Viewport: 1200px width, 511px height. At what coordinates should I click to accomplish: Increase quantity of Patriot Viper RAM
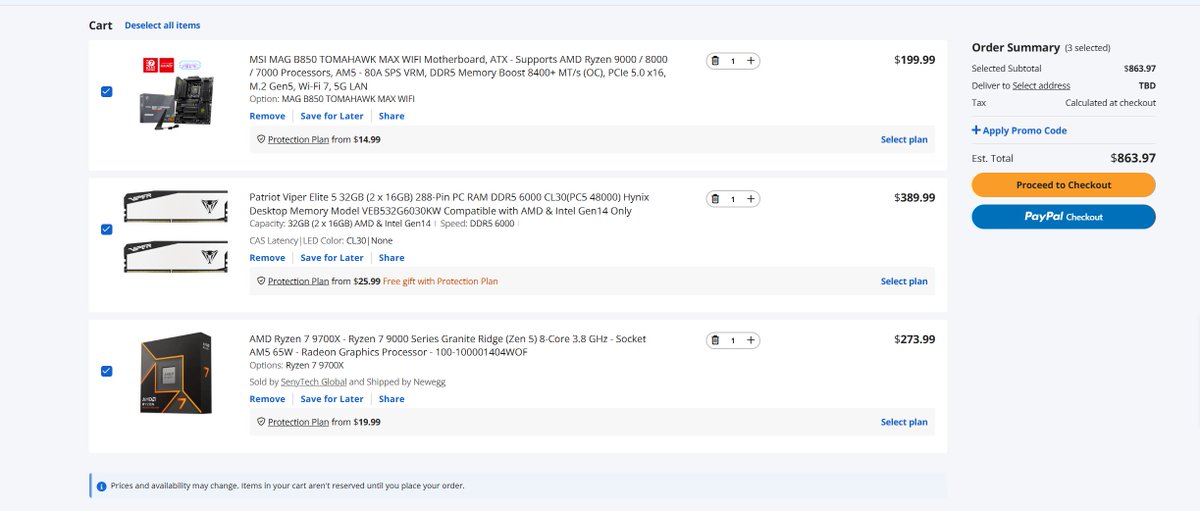click(751, 199)
